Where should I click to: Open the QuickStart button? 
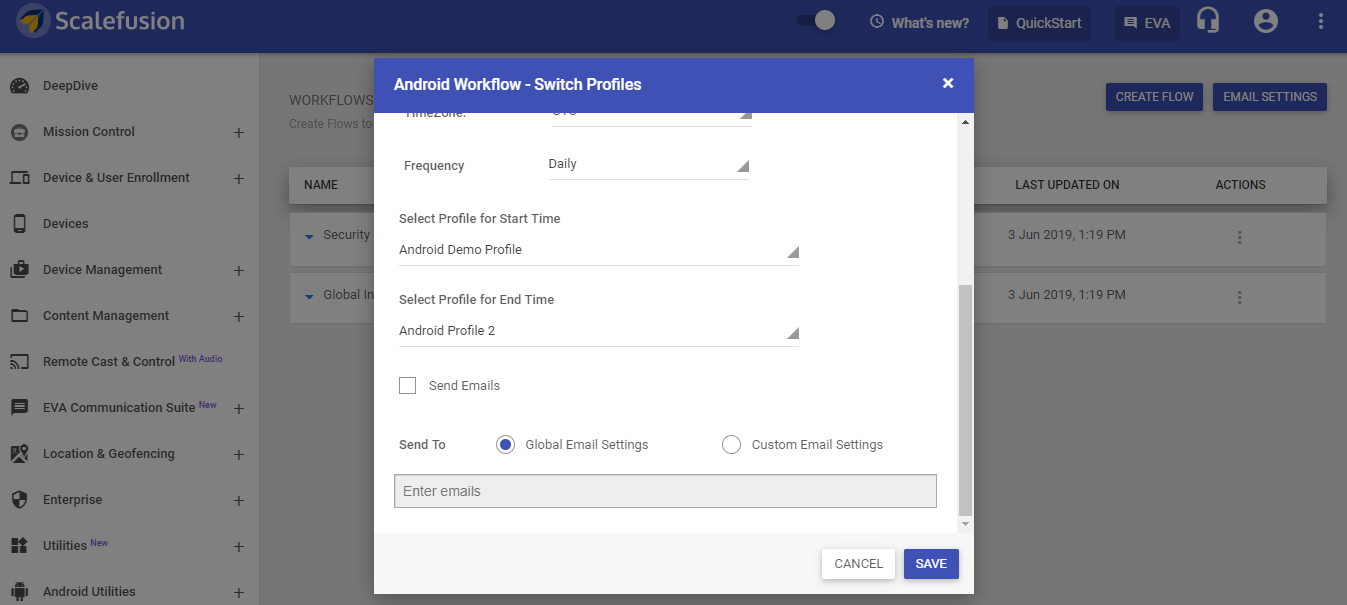[x=1039, y=23]
